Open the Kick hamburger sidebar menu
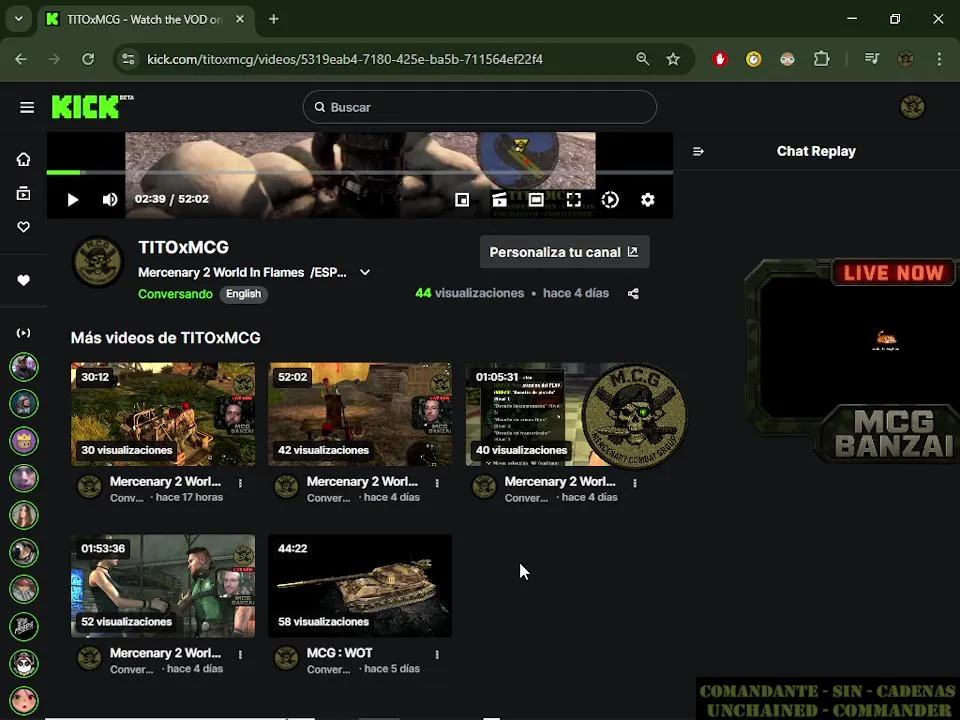This screenshot has height=720, width=960. 27,108
